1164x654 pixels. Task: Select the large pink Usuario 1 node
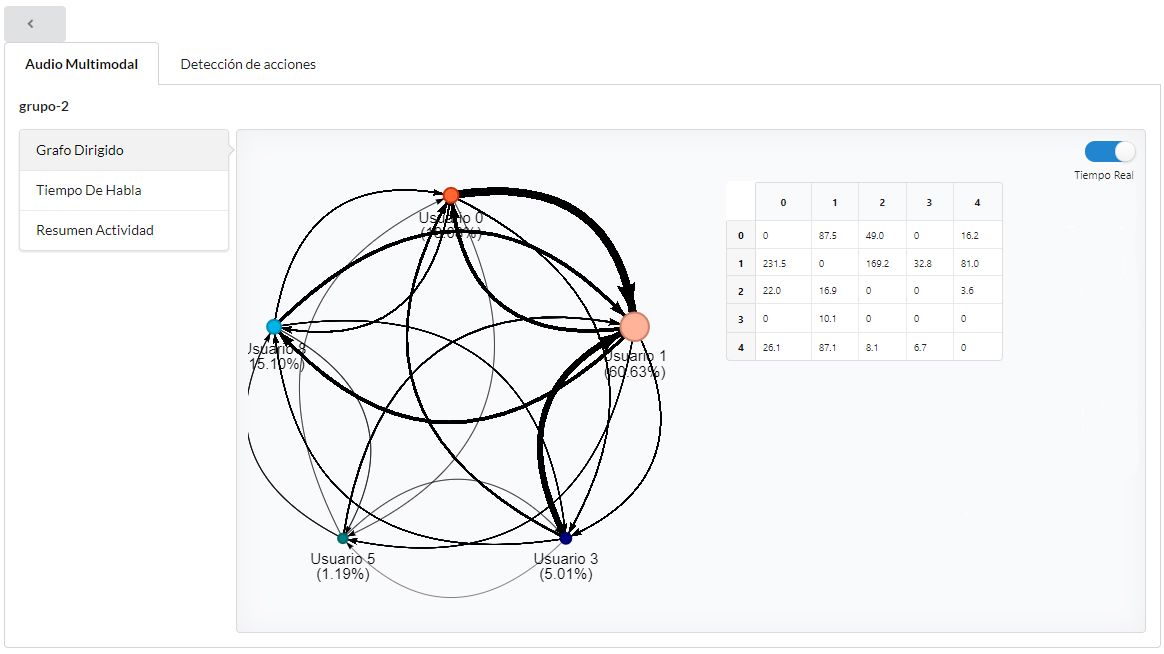(x=634, y=326)
